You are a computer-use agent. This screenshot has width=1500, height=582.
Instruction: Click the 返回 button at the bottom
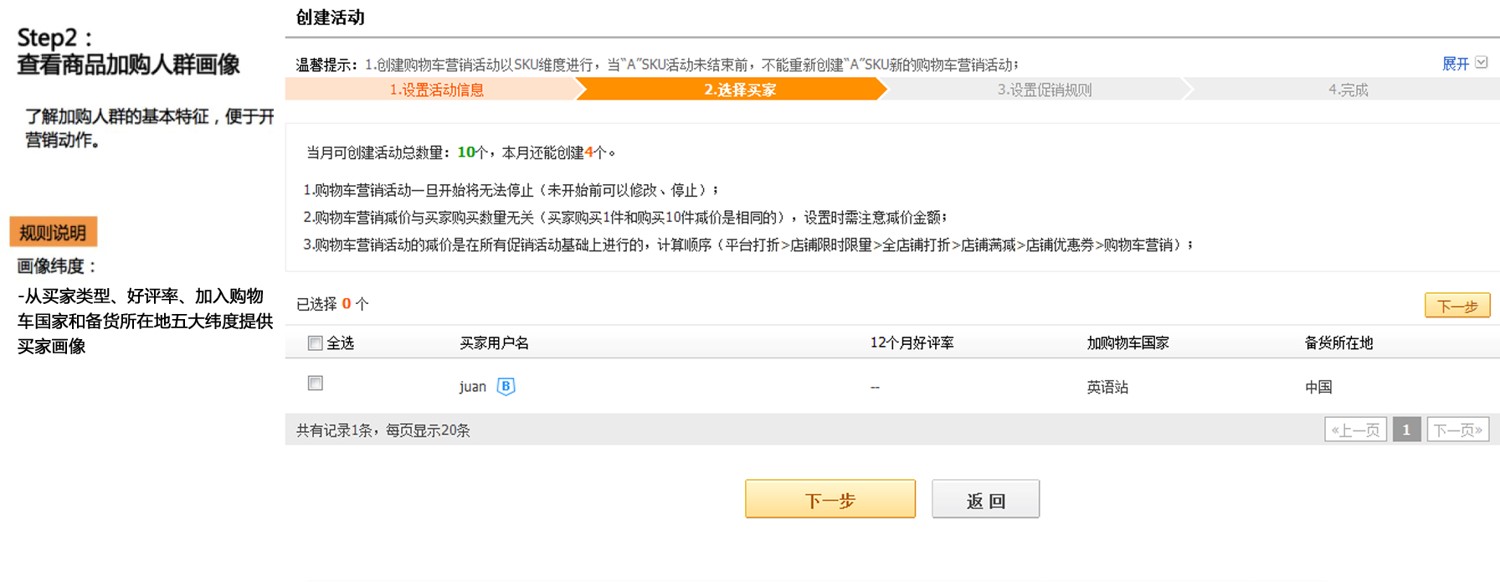point(985,498)
